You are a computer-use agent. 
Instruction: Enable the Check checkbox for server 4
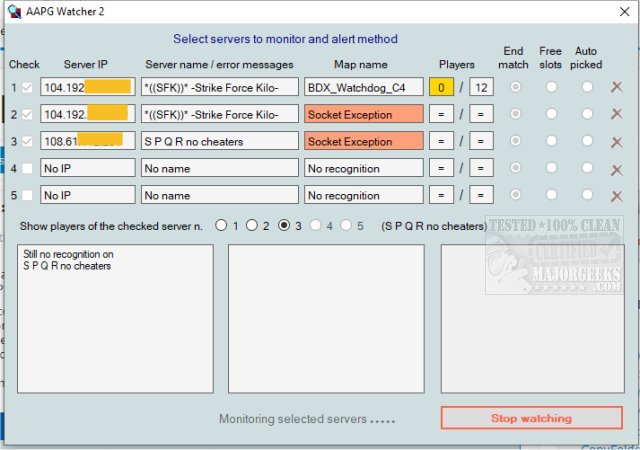[27, 168]
